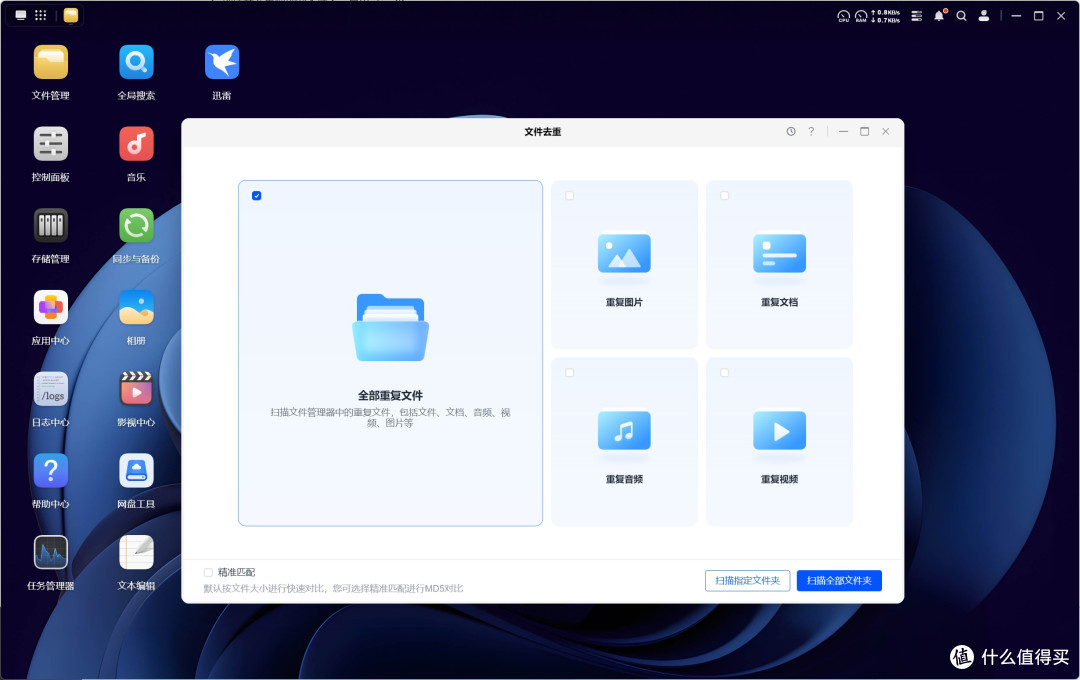Launch 应用中心 from the desktop
This screenshot has width=1080, height=680.
pyautogui.click(x=50, y=307)
